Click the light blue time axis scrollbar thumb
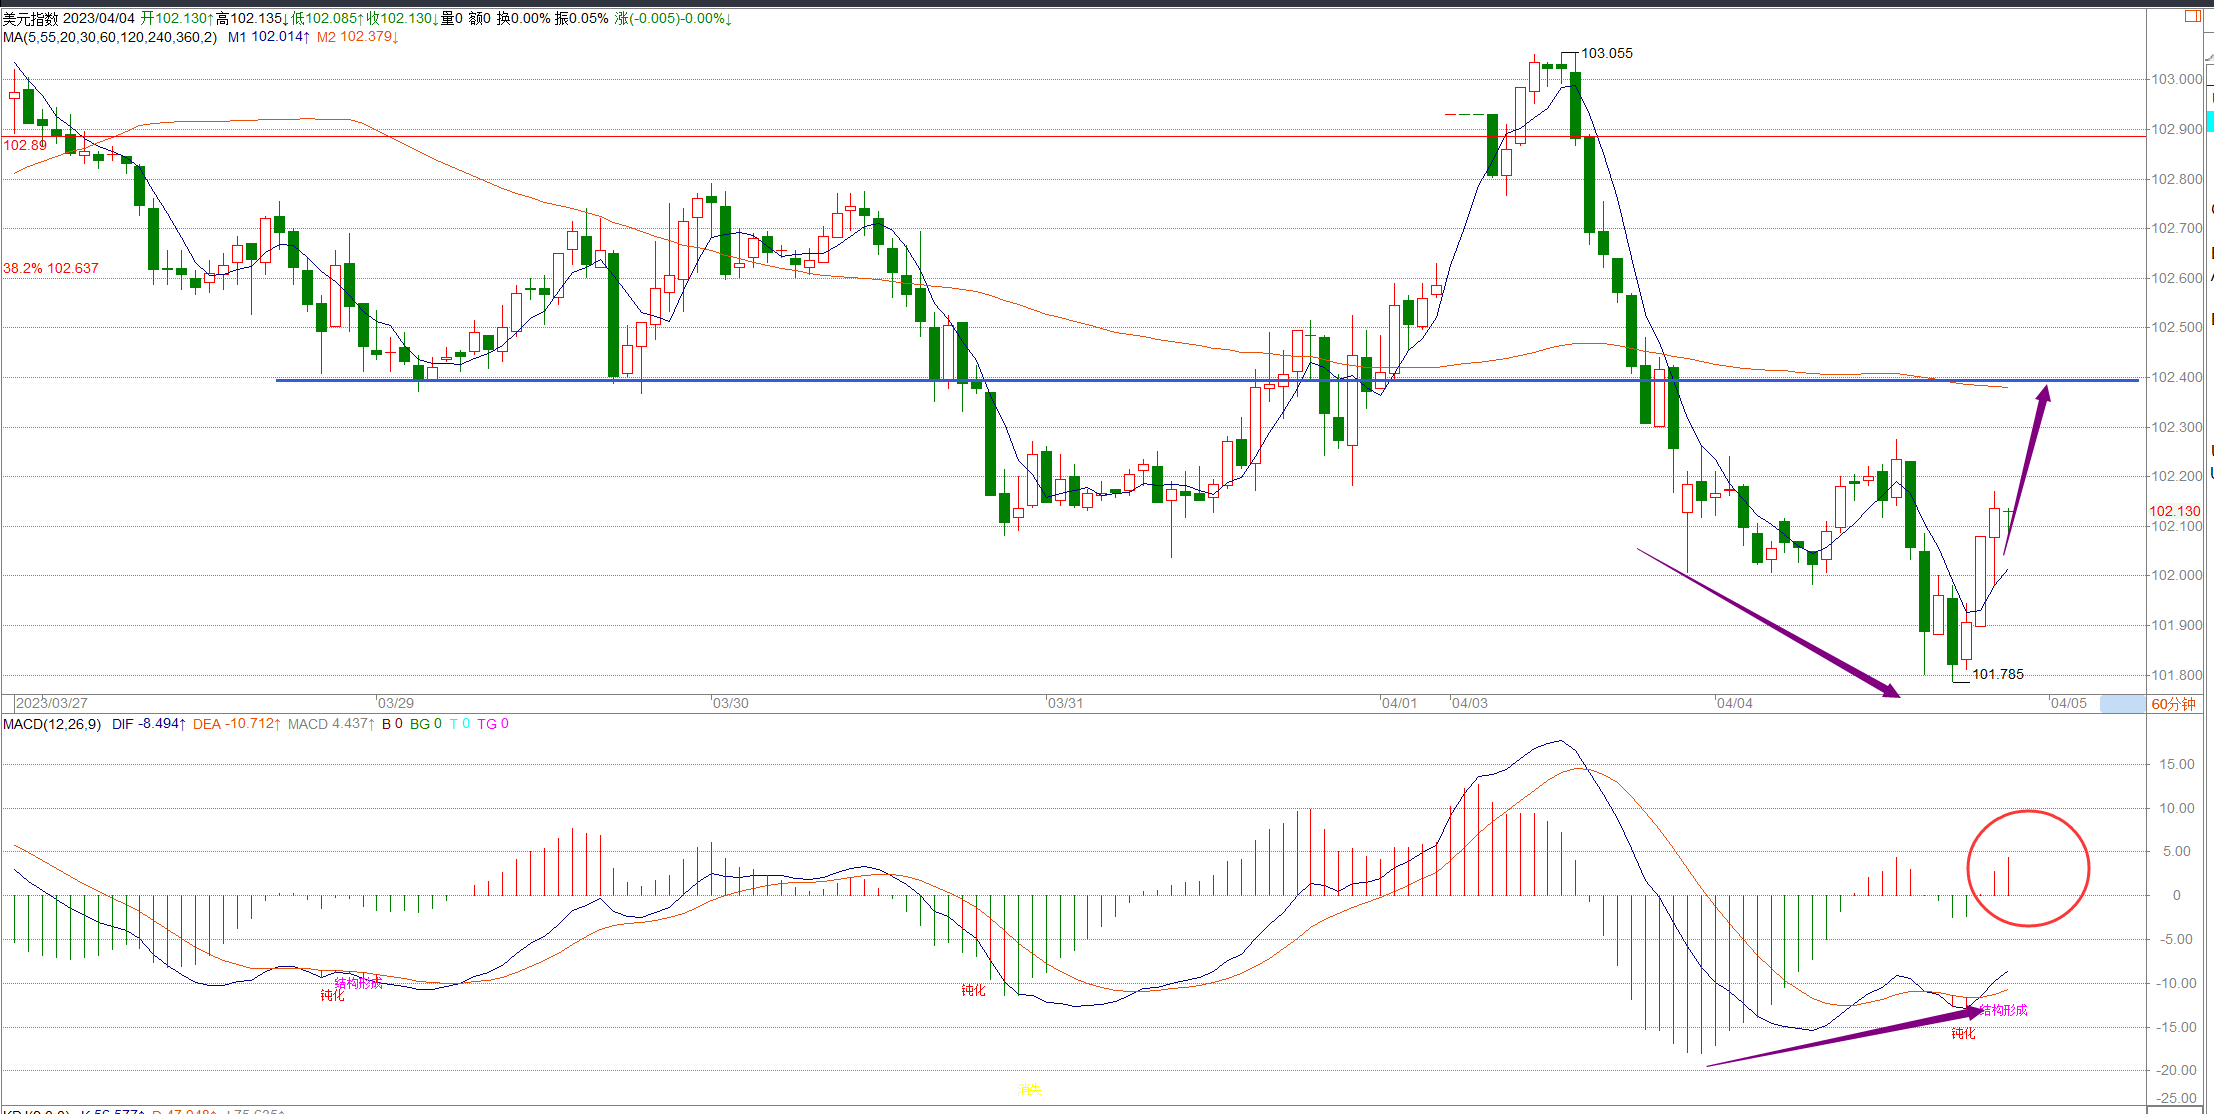Image resolution: width=2214 pixels, height=1114 pixels. coord(2122,704)
